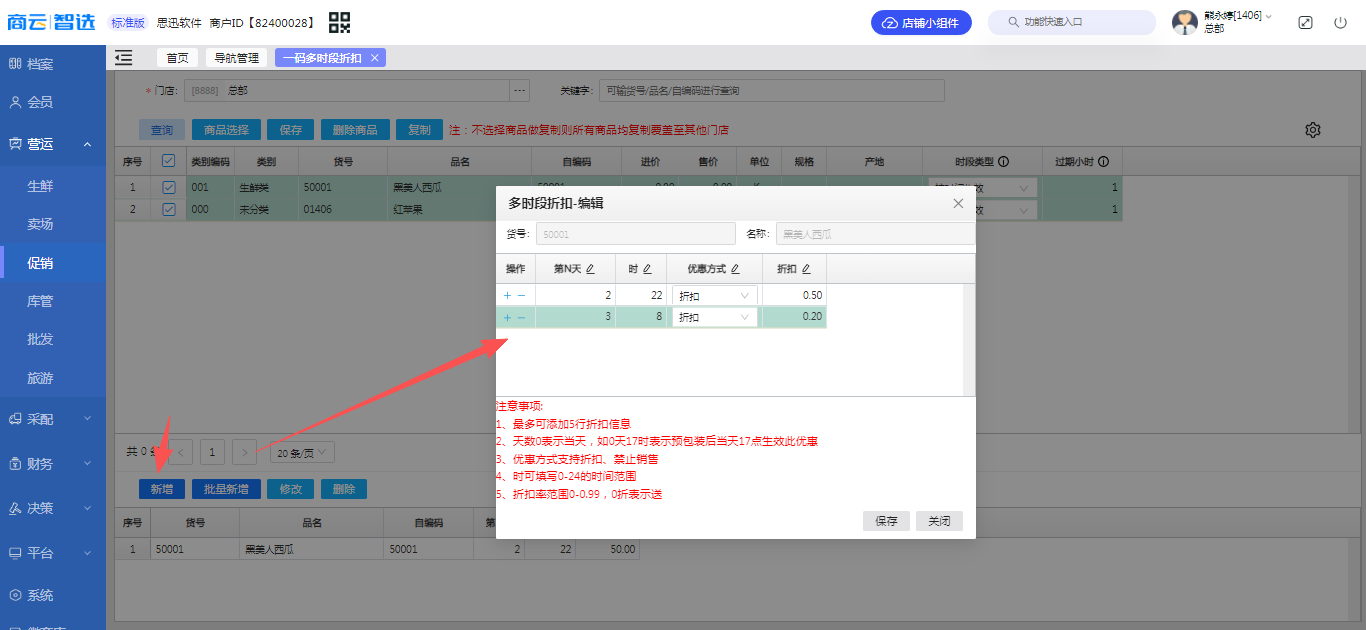The width and height of the screenshot is (1366, 630).
Task: Toggle the select-all checkbox in table header
Action: [x=168, y=161]
